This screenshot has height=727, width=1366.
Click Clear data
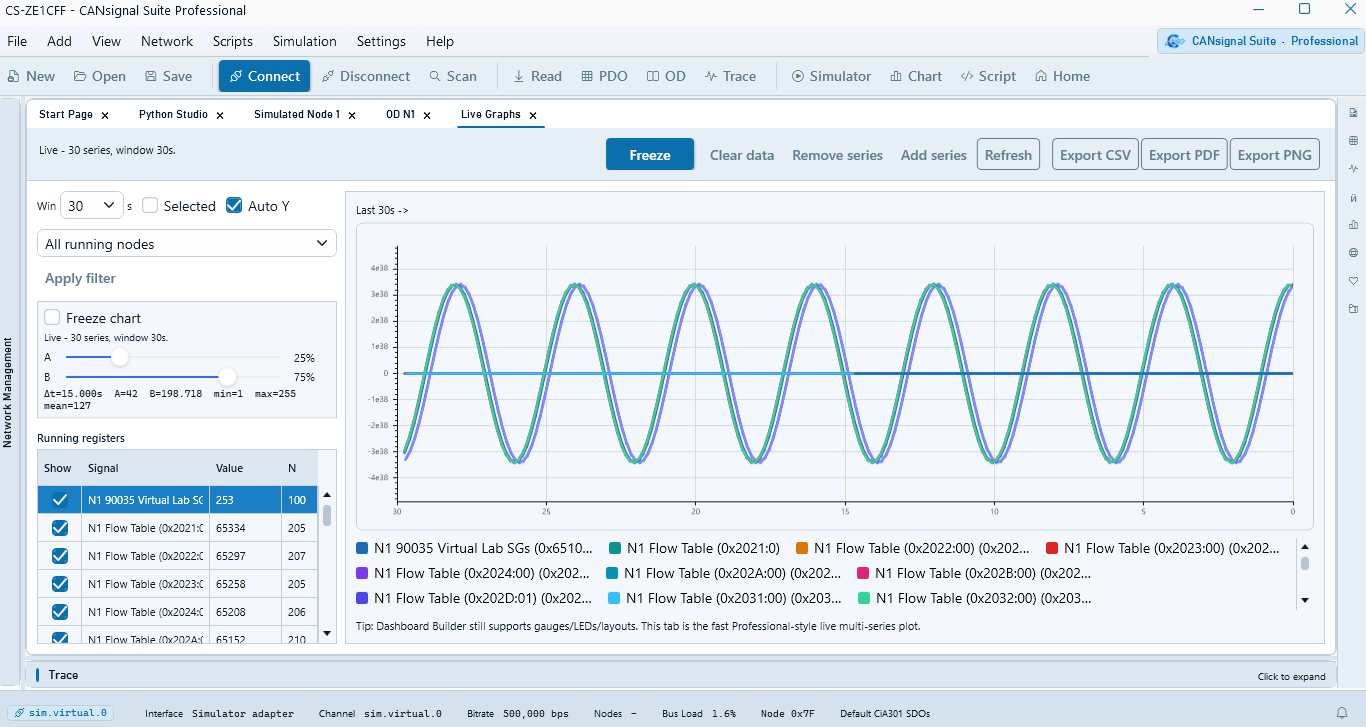click(742, 155)
